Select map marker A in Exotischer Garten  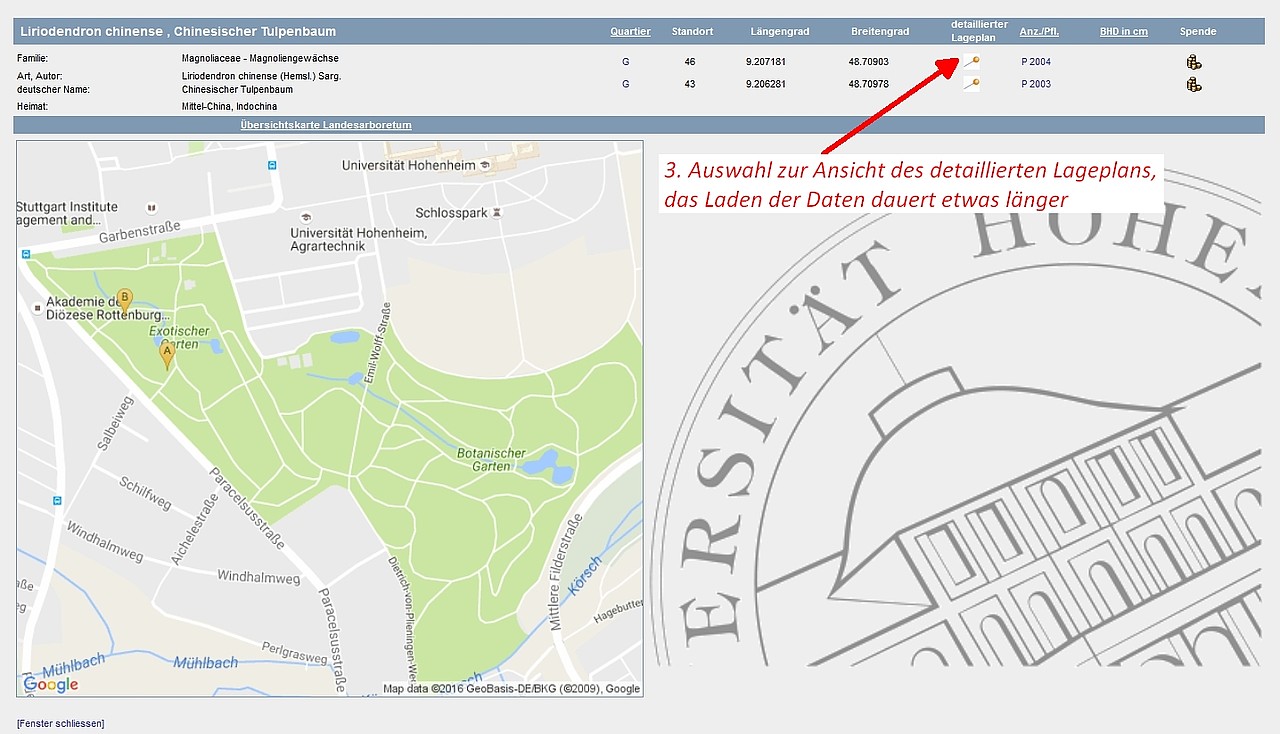[x=167, y=355]
